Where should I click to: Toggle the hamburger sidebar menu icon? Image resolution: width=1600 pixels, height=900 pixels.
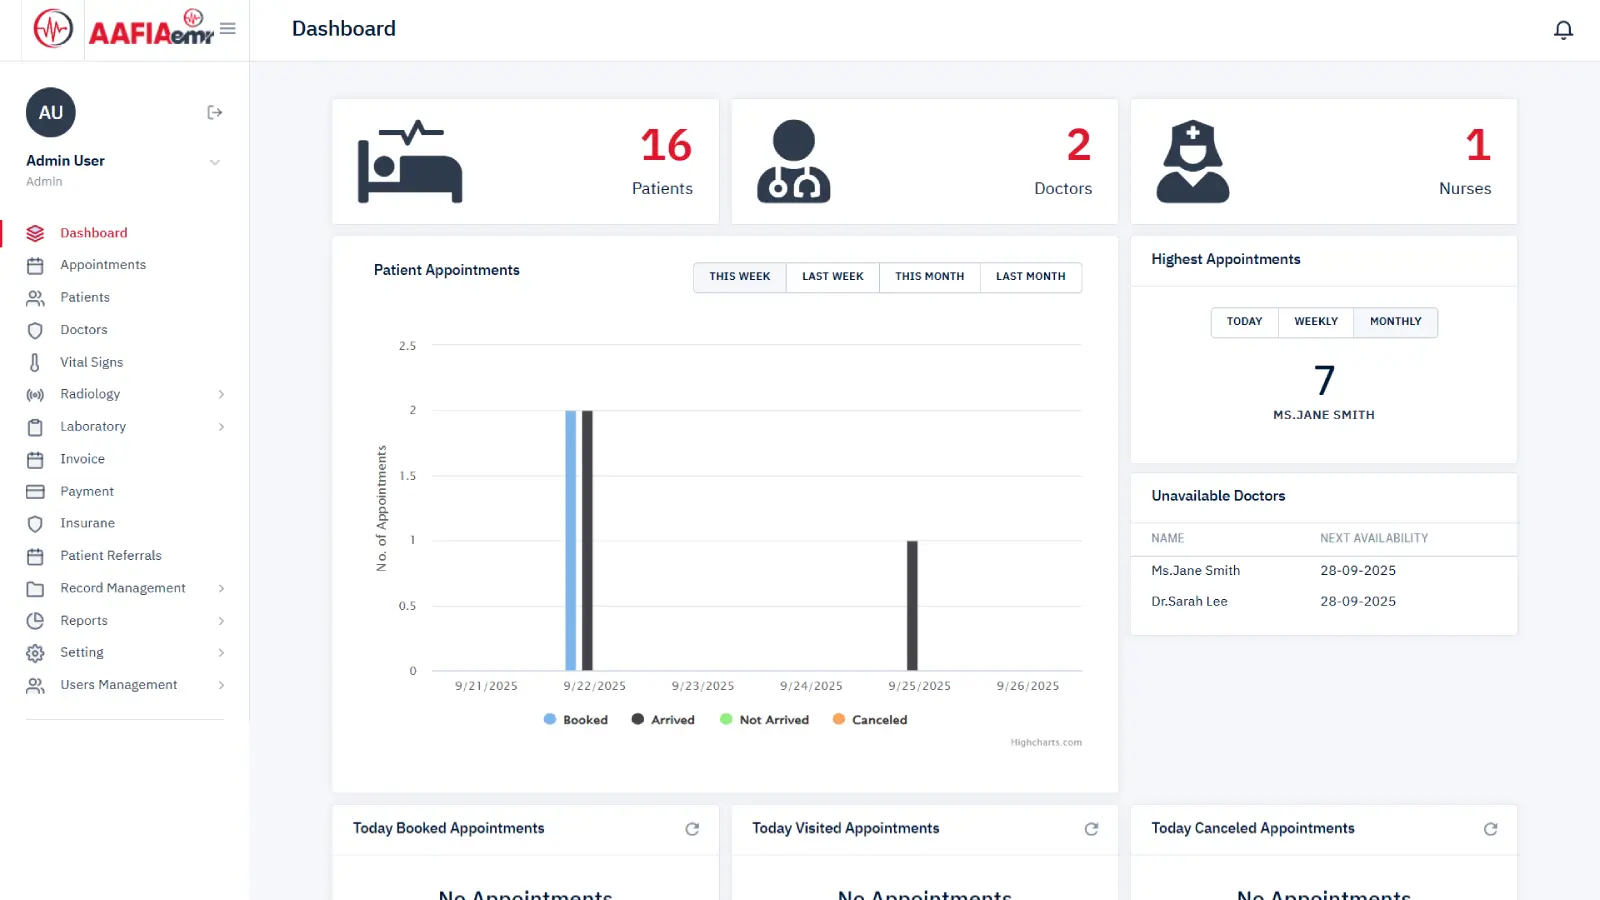coord(228,29)
